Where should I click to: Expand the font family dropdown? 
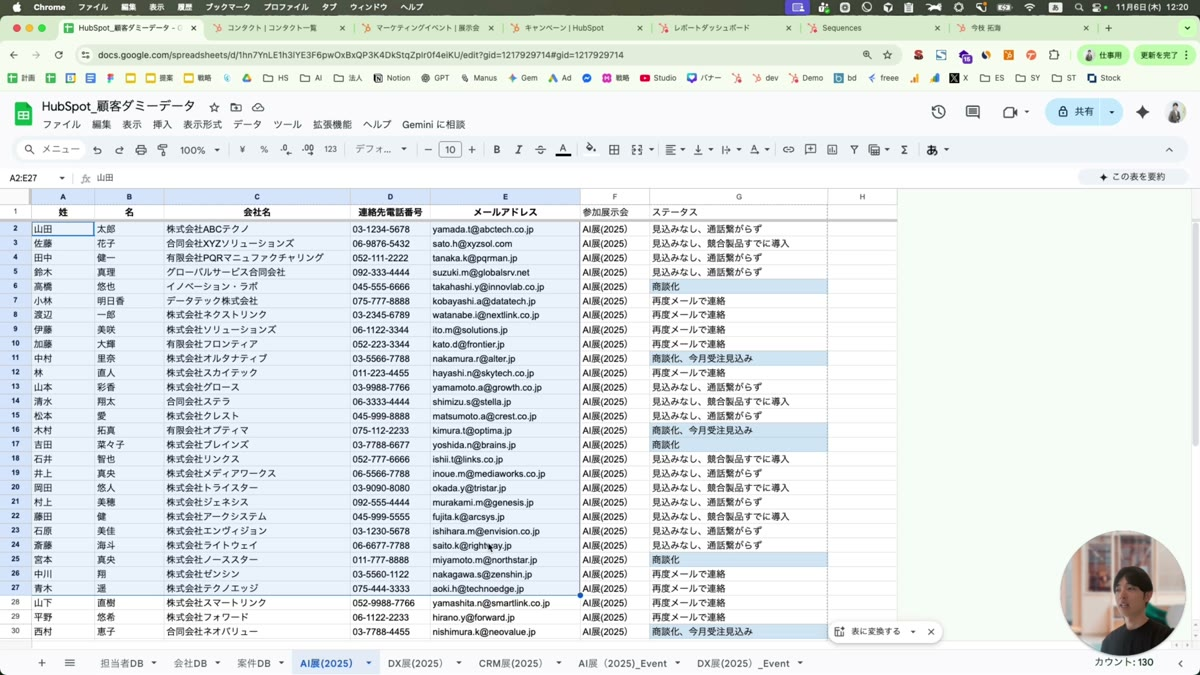[x=381, y=150]
